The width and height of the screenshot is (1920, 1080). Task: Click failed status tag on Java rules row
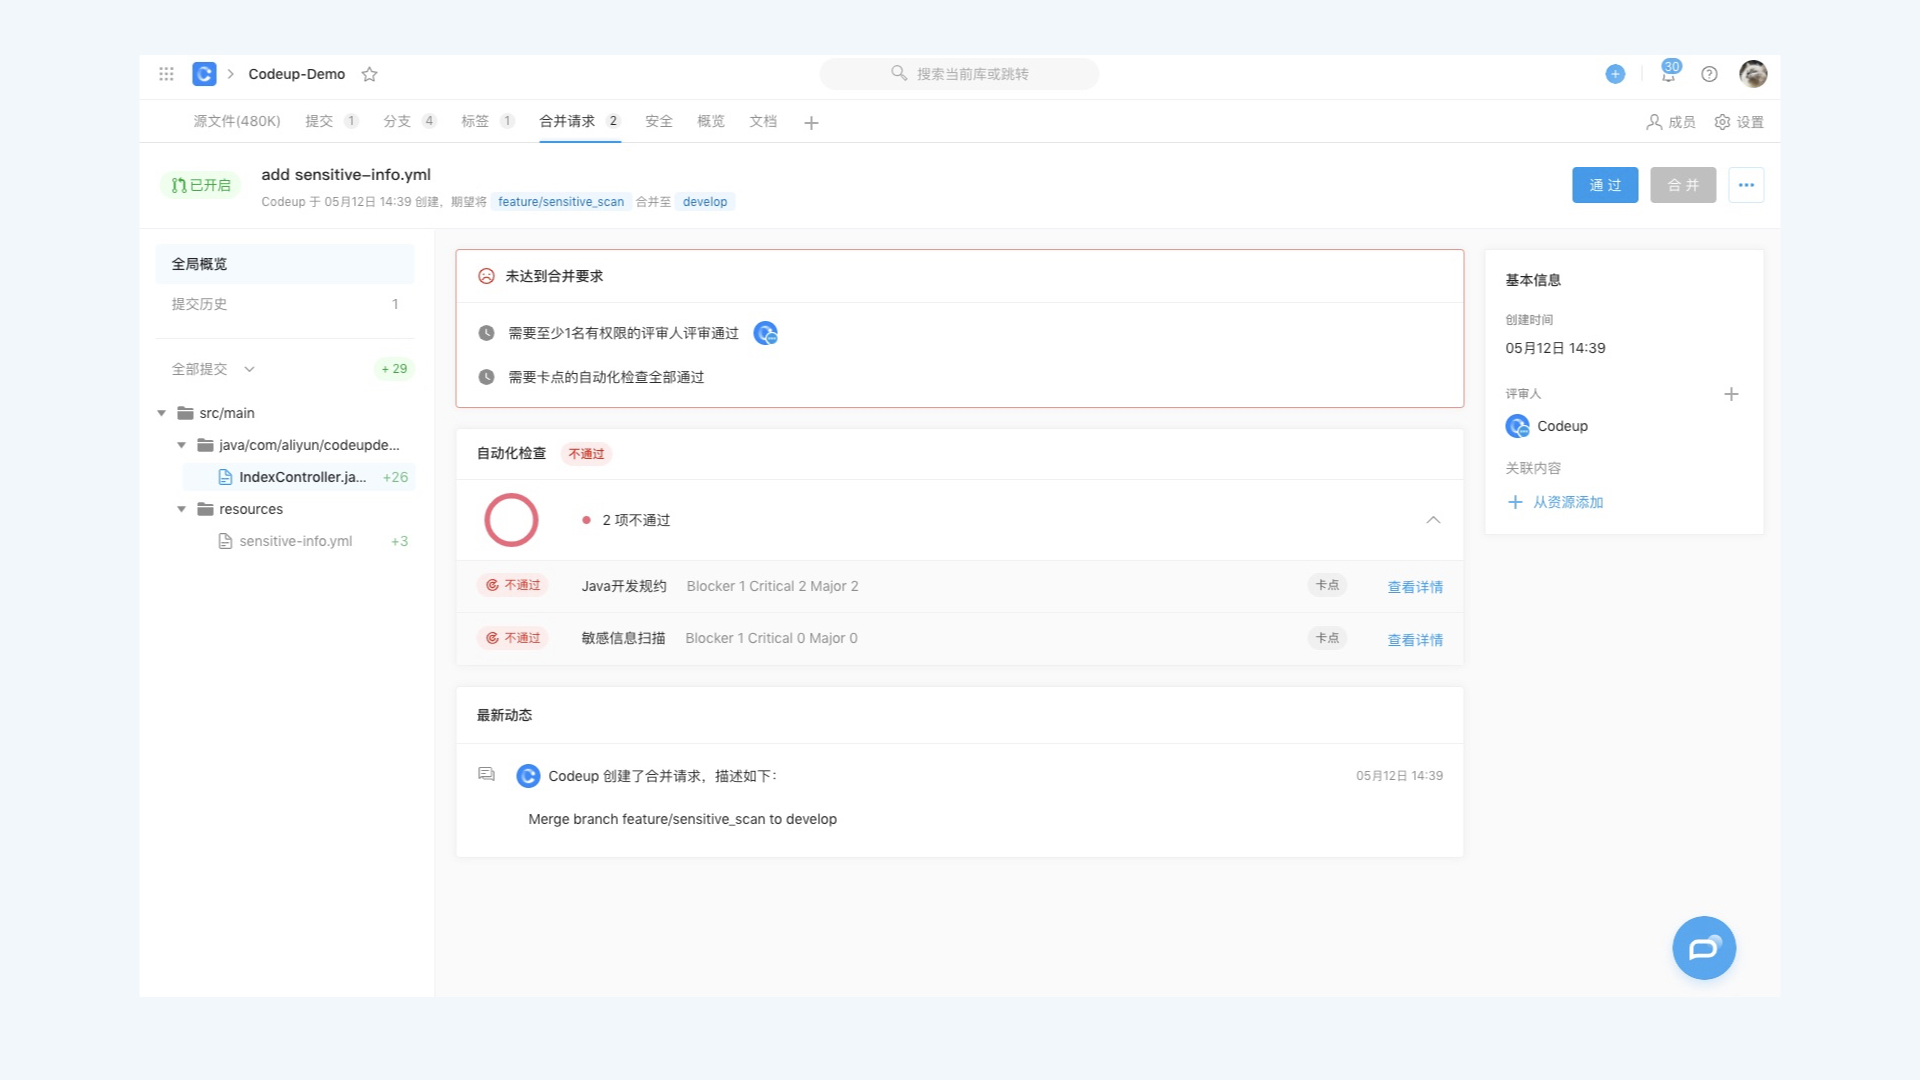coord(513,585)
